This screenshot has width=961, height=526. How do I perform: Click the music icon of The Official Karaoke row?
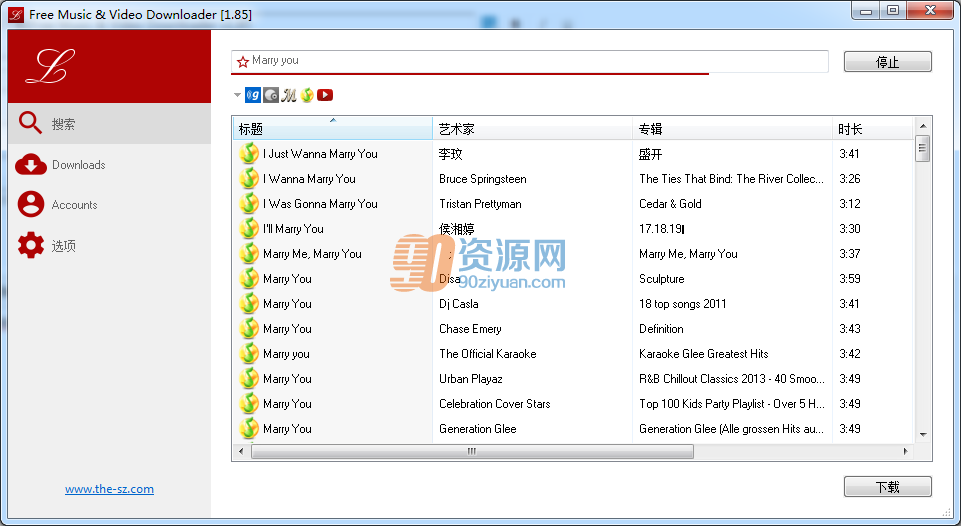click(x=248, y=354)
